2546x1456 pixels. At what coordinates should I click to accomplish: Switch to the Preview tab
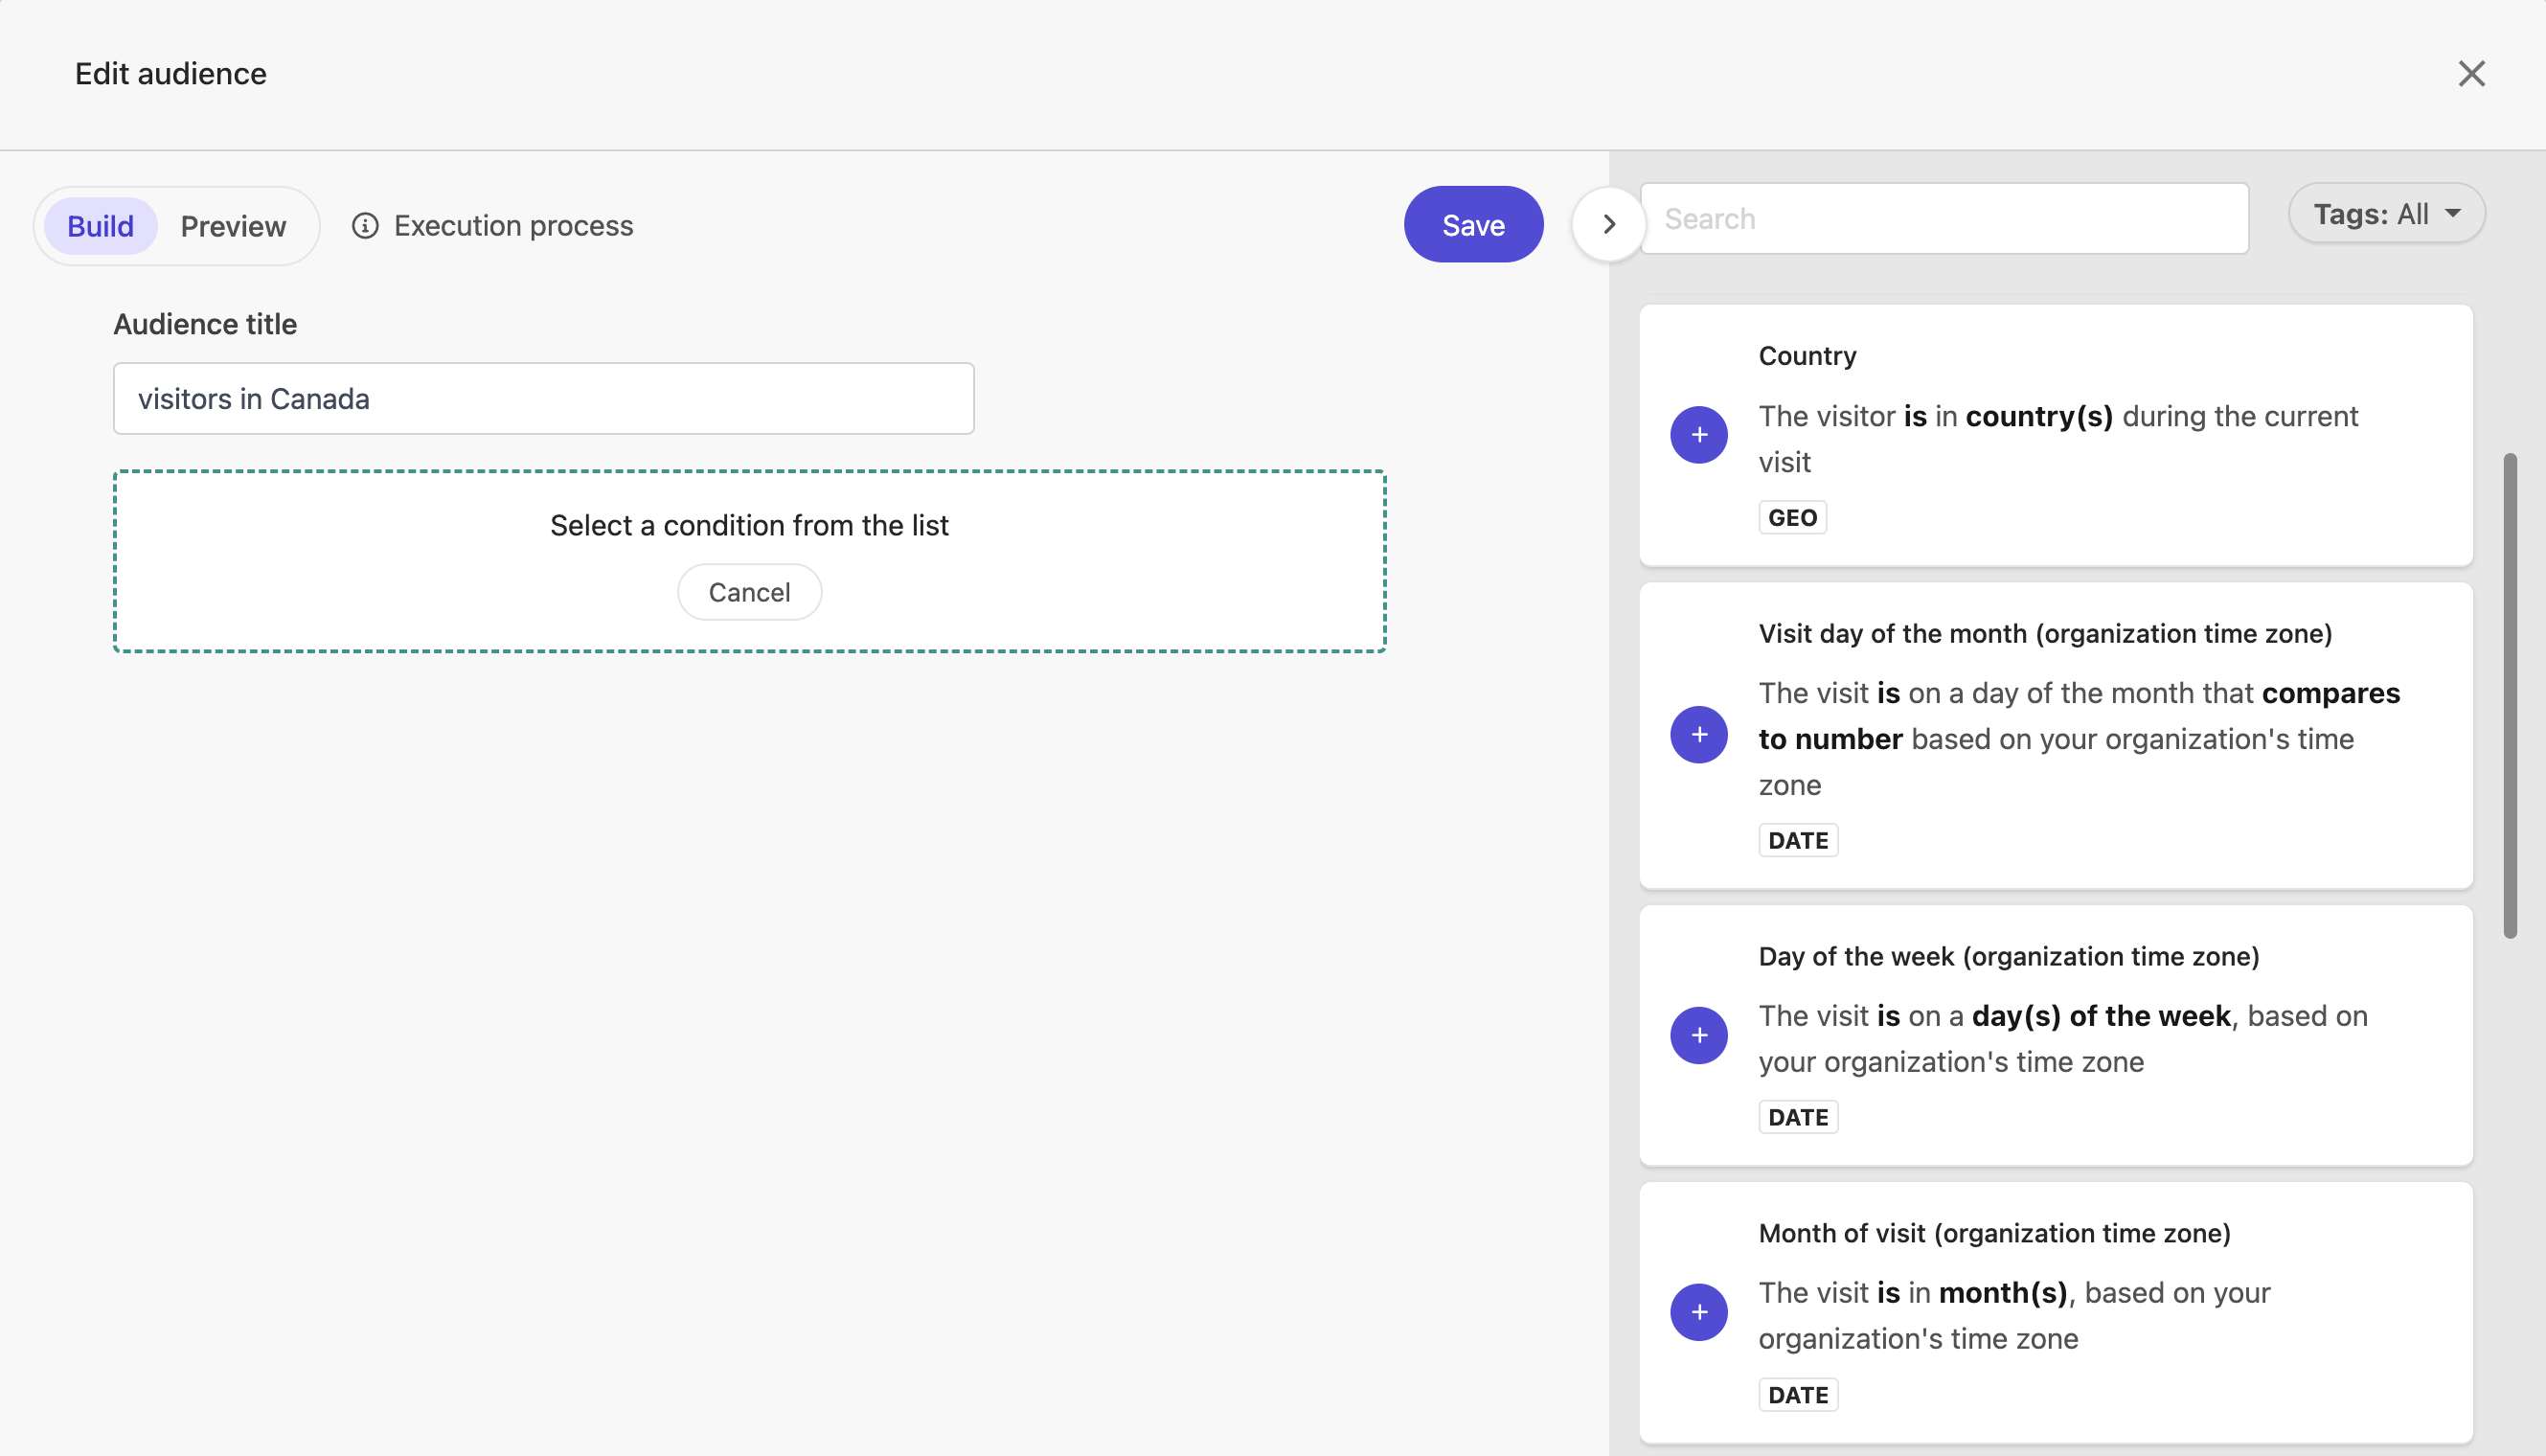click(x=233, y=225)
